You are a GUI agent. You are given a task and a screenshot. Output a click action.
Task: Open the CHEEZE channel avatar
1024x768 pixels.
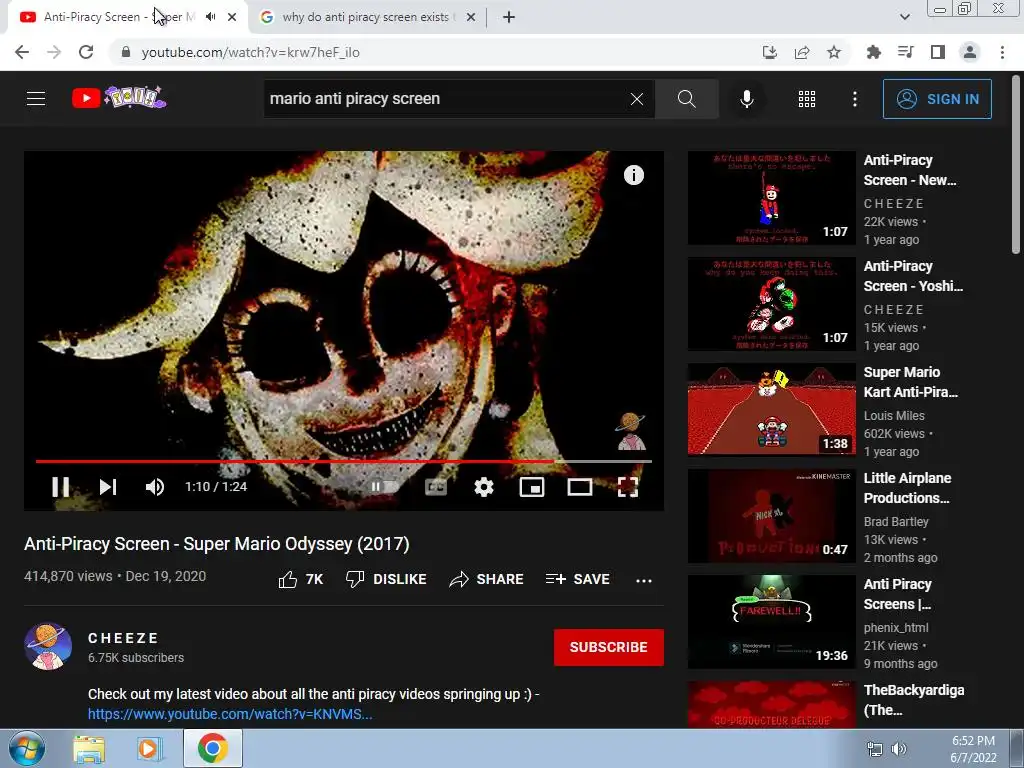click(x=48, y=647)
